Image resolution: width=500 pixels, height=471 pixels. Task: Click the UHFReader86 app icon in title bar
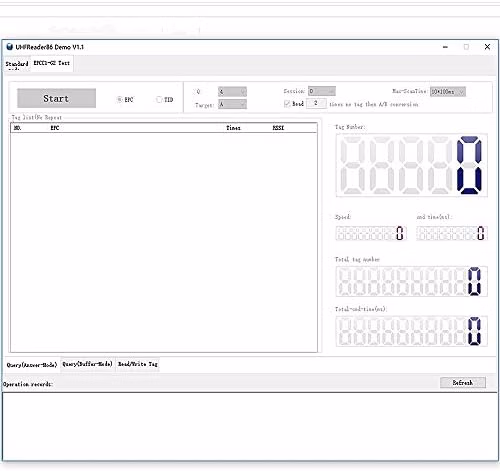[x=10, y=47]
